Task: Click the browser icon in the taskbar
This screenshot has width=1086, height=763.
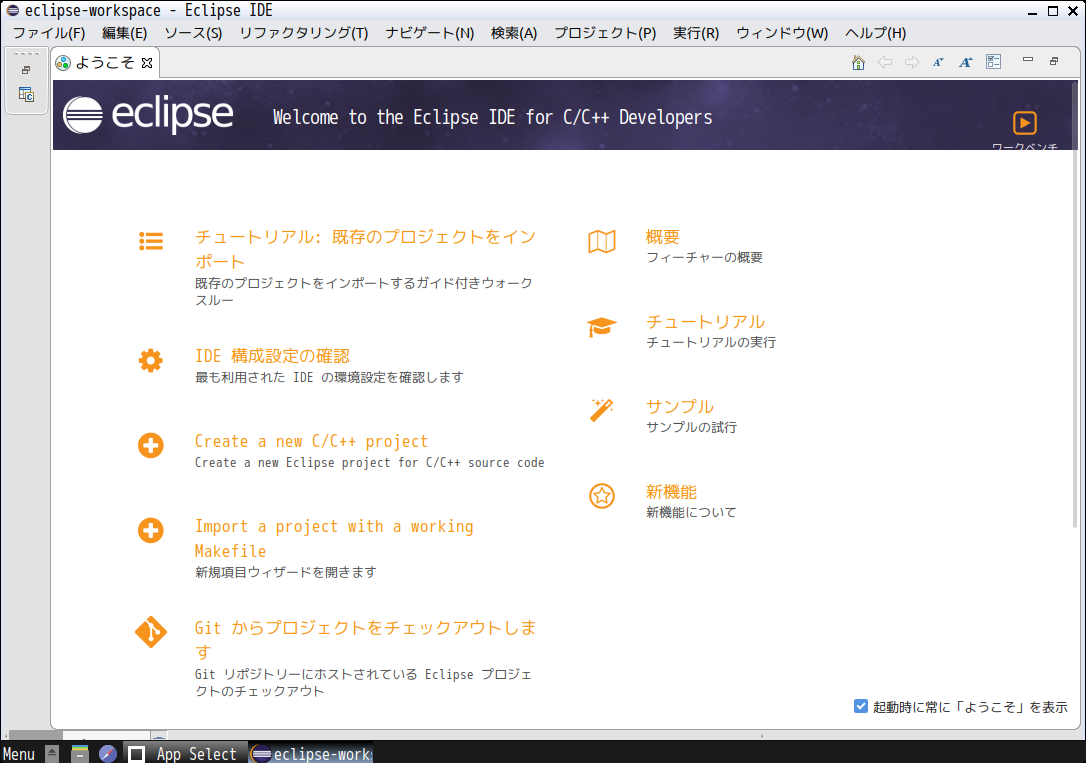Action: (107, 753)
